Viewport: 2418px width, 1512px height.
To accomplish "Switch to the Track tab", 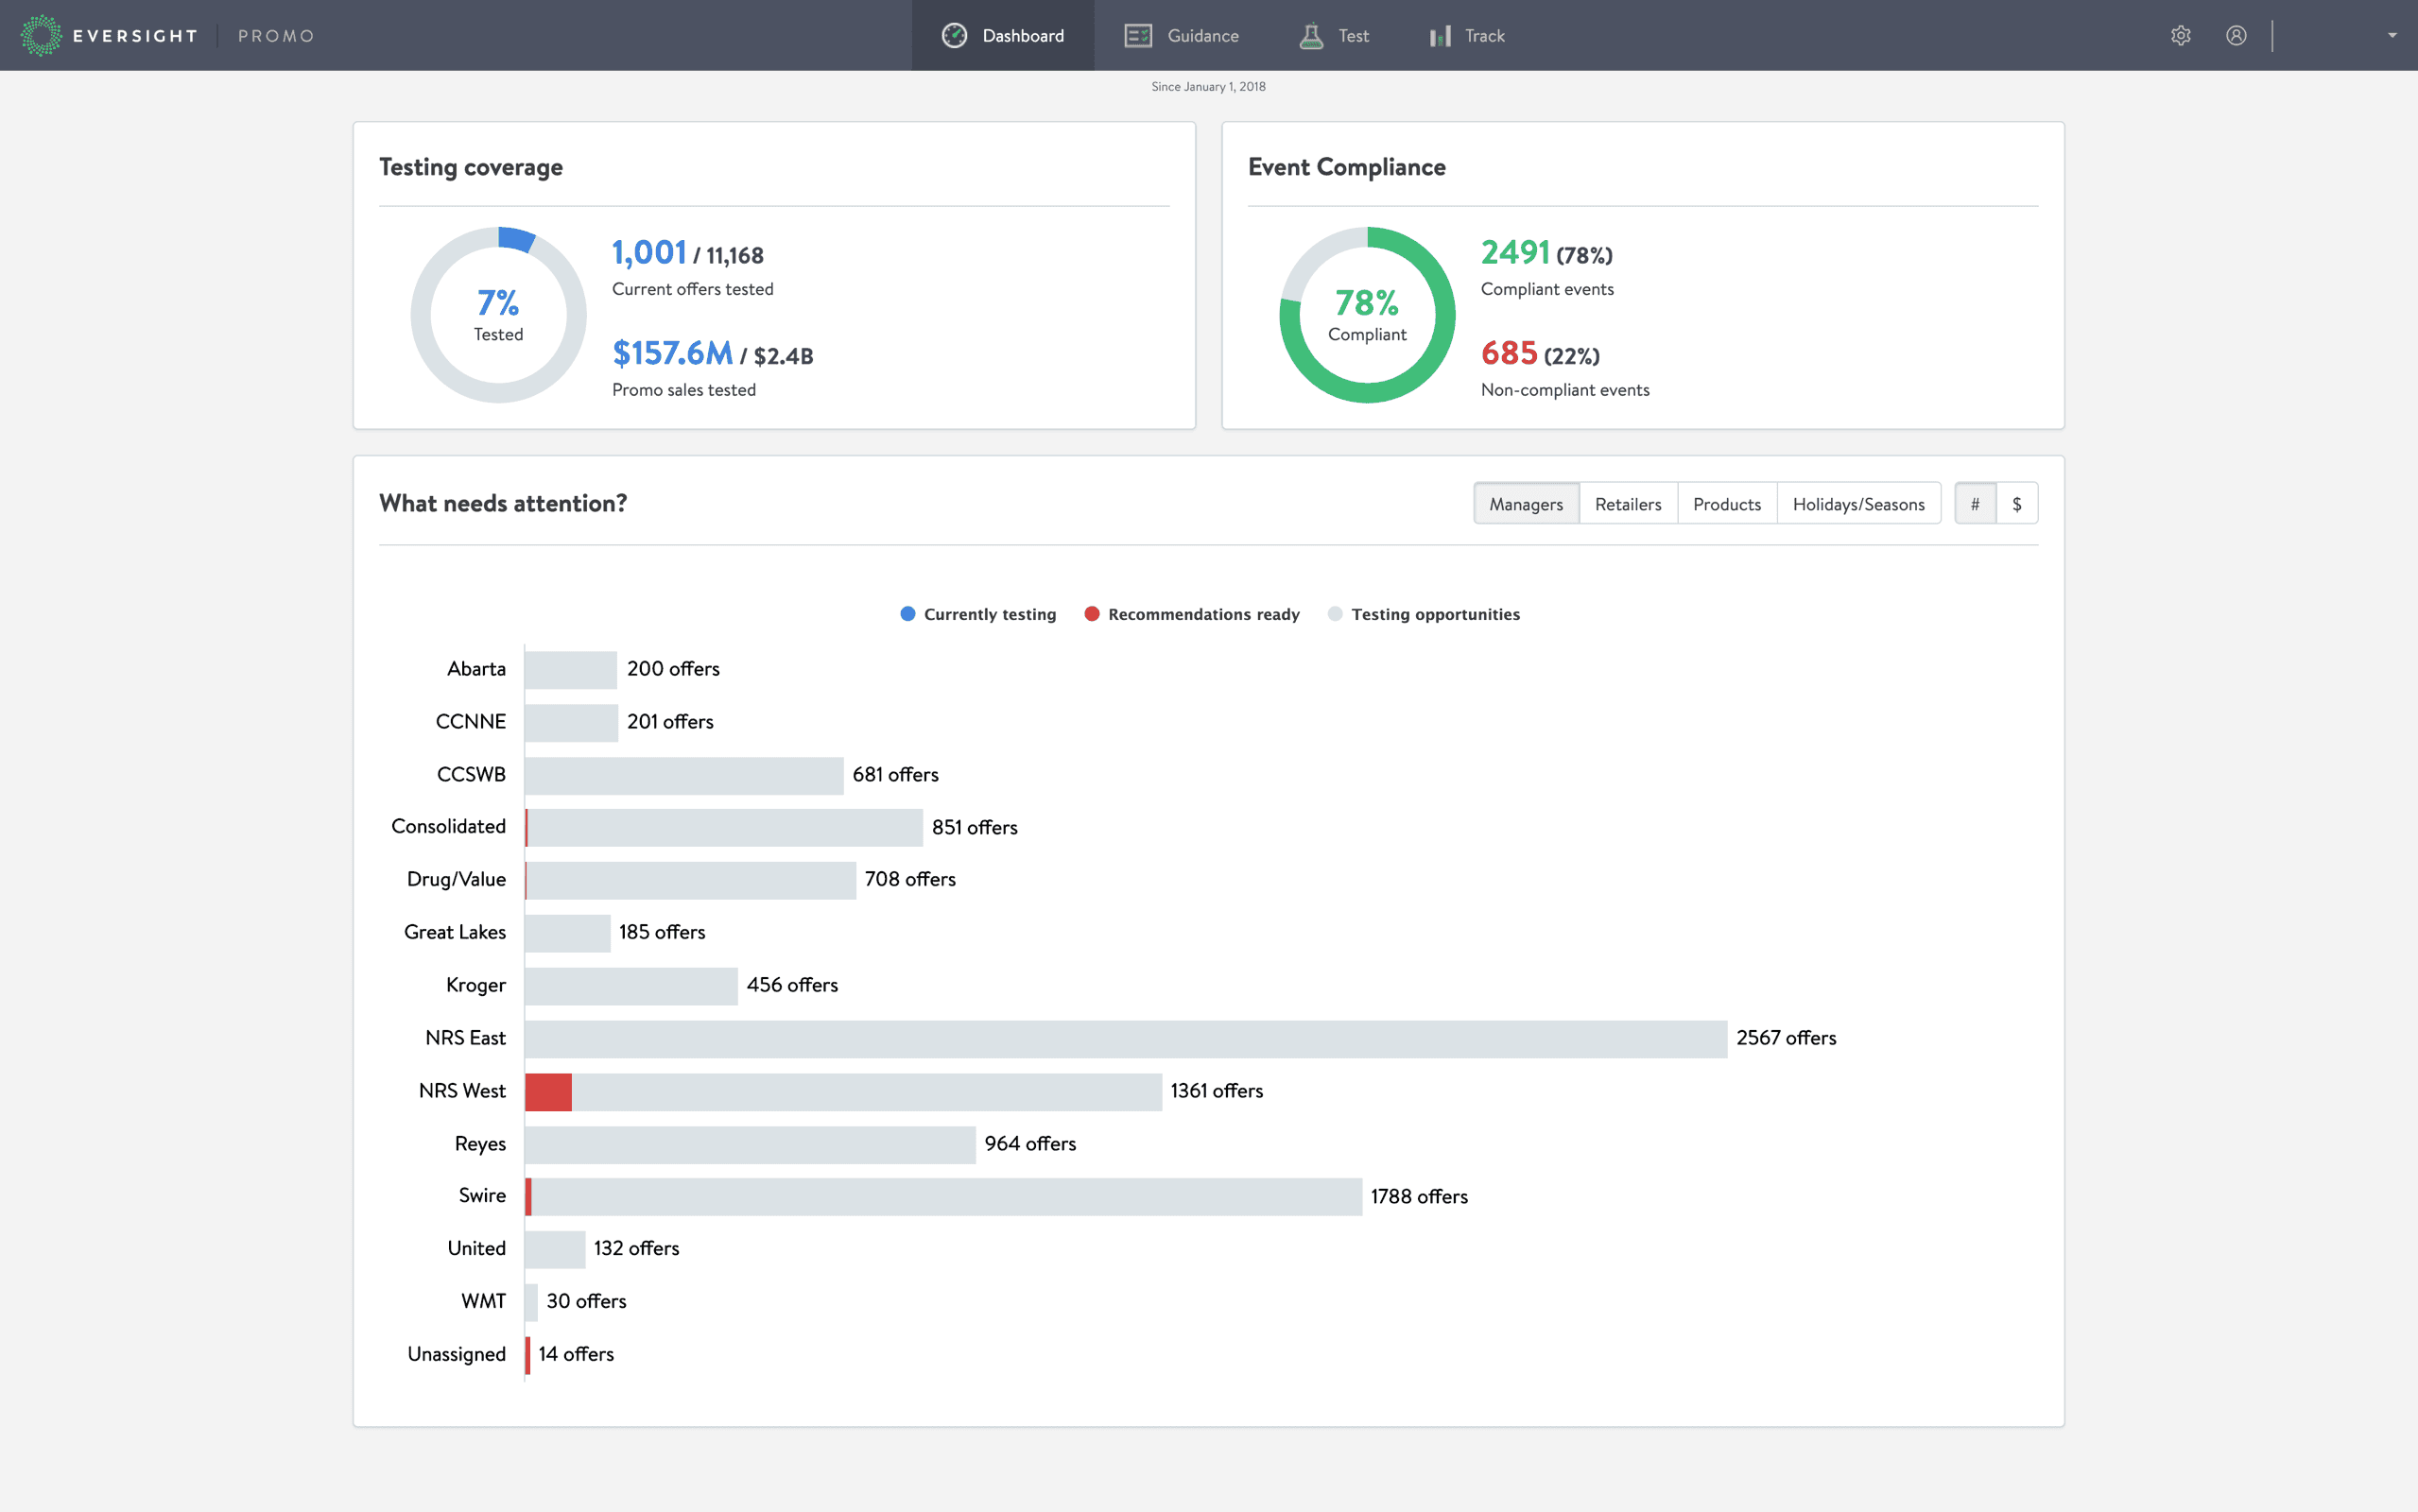I will (x=1466, y=35).
